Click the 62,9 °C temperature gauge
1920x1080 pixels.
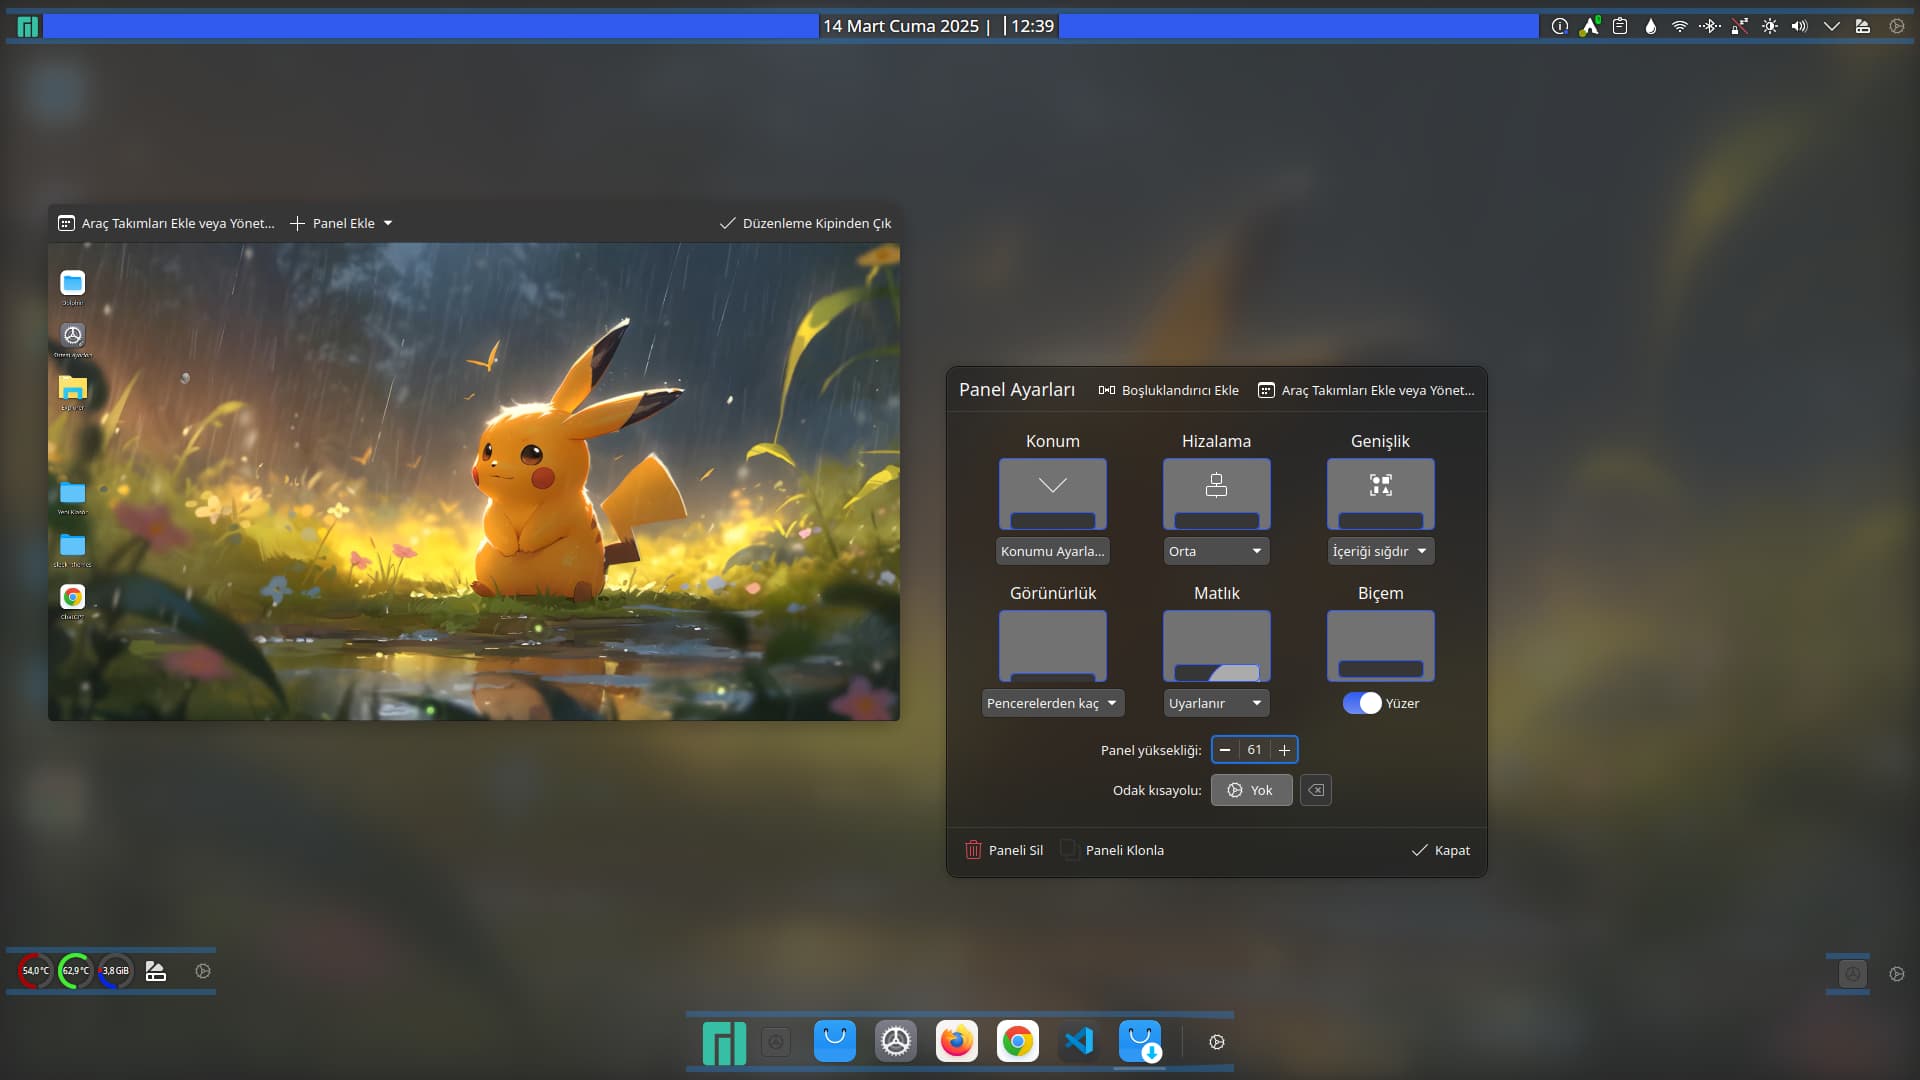(75, 971)
